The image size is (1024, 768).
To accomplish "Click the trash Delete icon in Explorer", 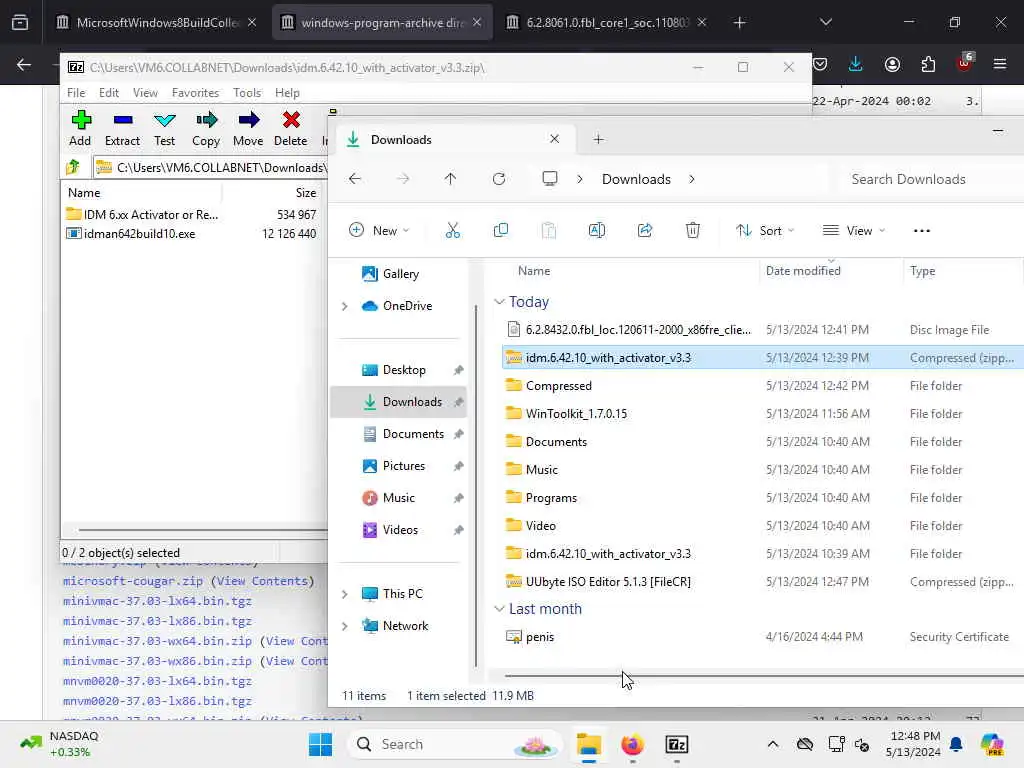I will click(x=693, y=230).
